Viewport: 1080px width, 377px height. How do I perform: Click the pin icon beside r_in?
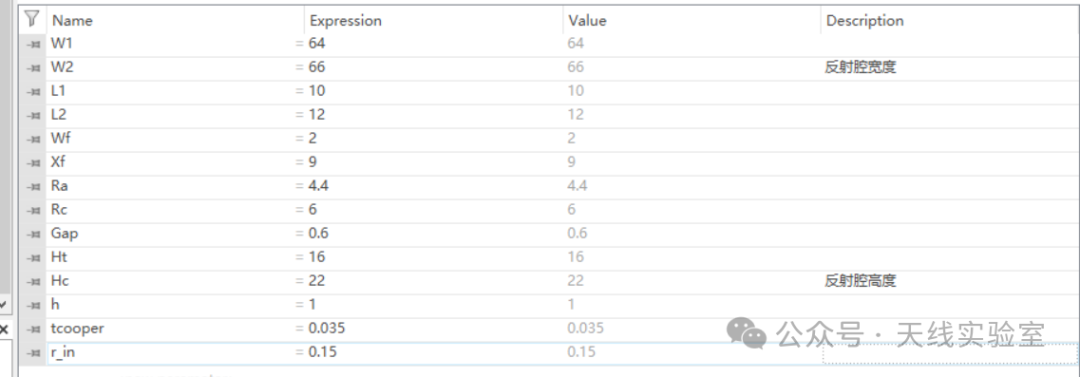tap(32, 353)
